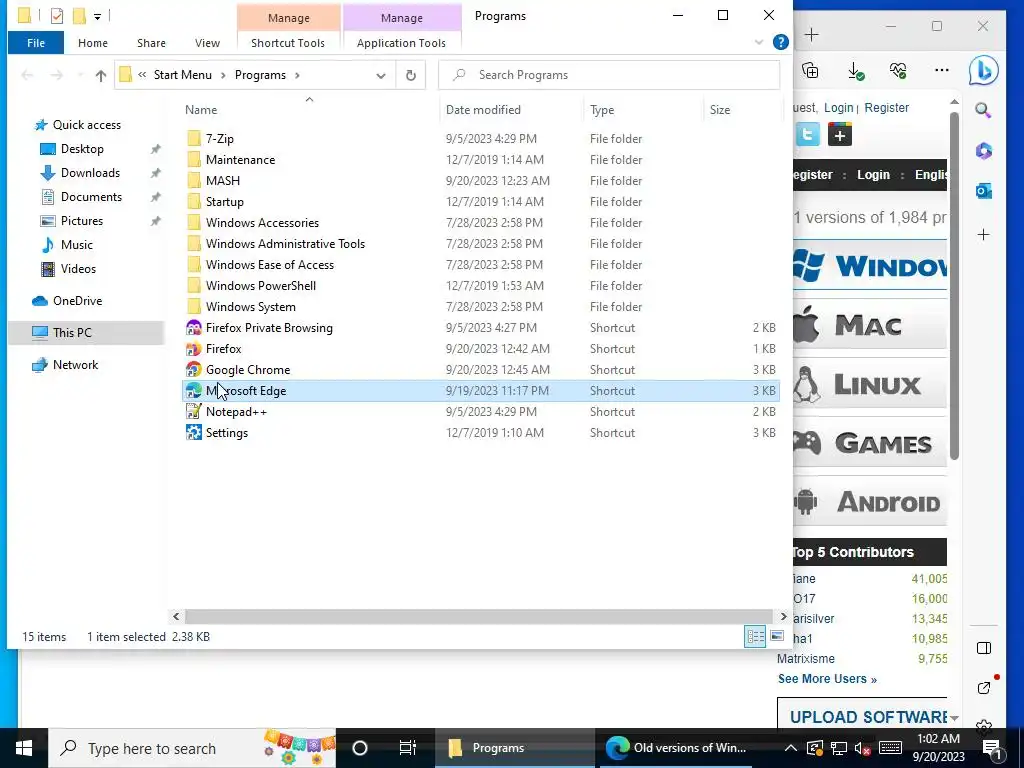Viewport: 1024px width, 768px height.
Task: Switch to Edge window on taskbar
Action: (676, 748)
